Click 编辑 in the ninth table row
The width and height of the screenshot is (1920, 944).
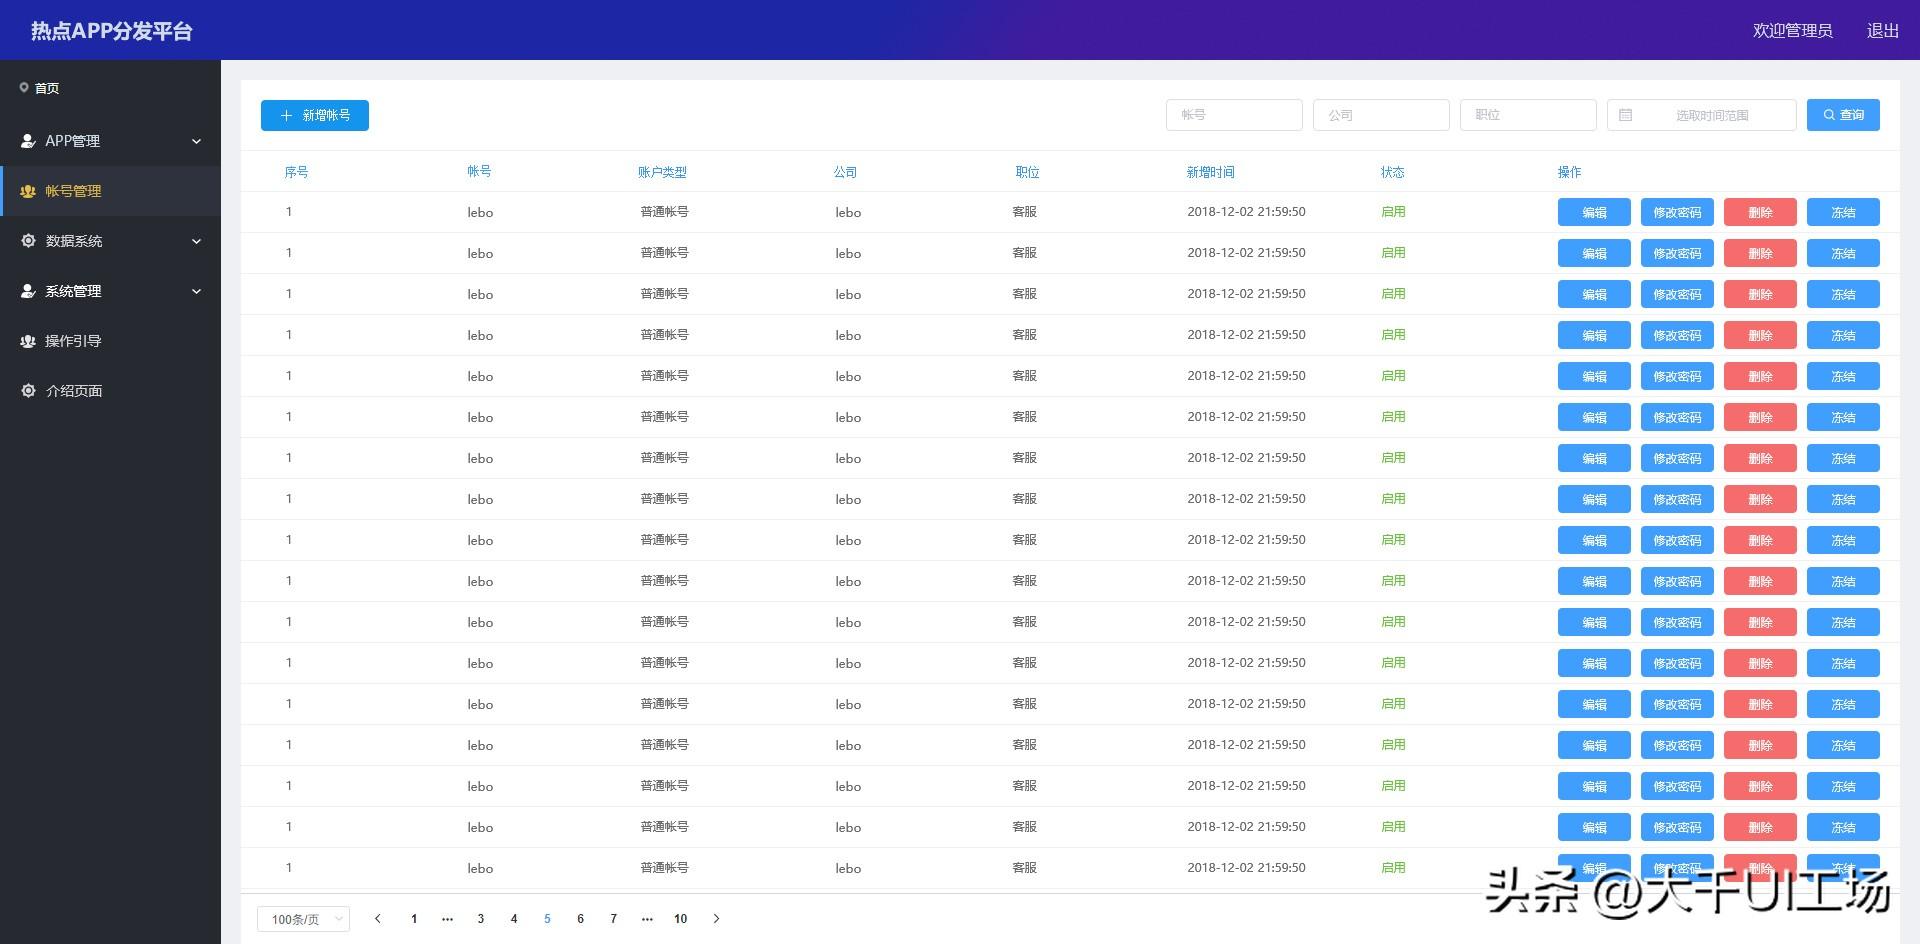1594,540
